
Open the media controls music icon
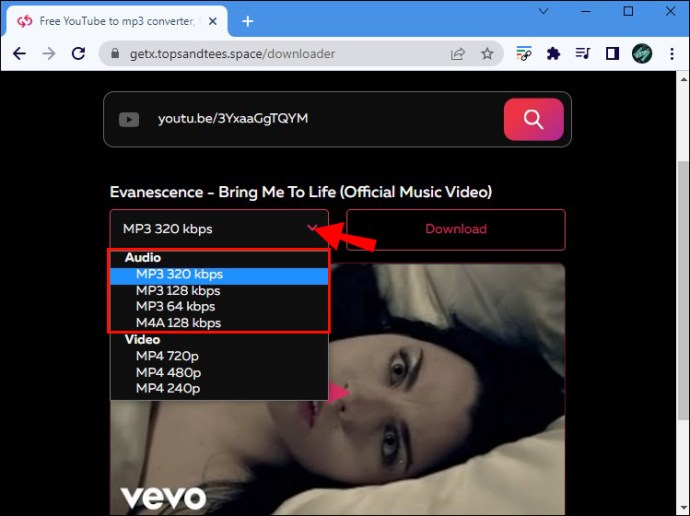(x=583, y=54)
